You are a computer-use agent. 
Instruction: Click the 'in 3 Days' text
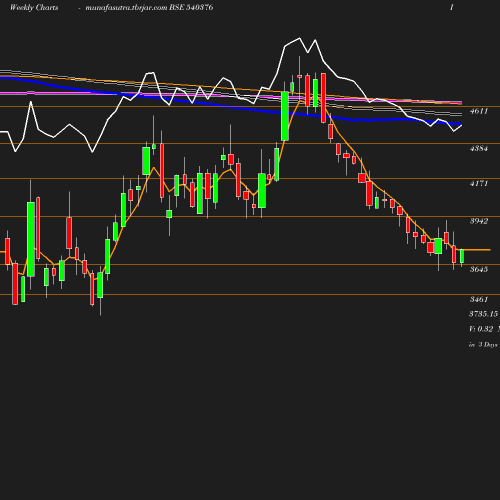[483, 345]
